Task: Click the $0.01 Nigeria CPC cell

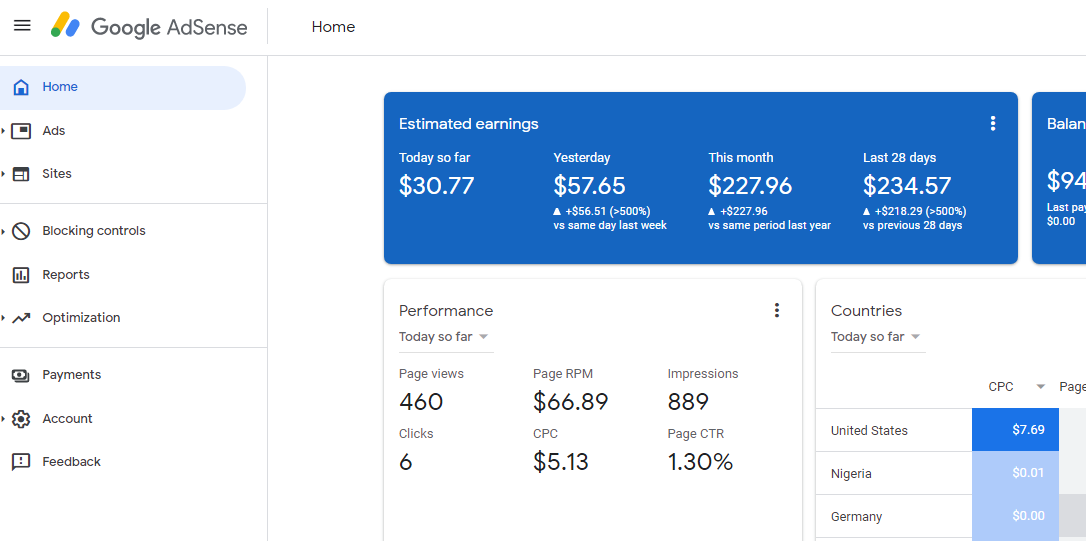Action: pos(1015,473)
